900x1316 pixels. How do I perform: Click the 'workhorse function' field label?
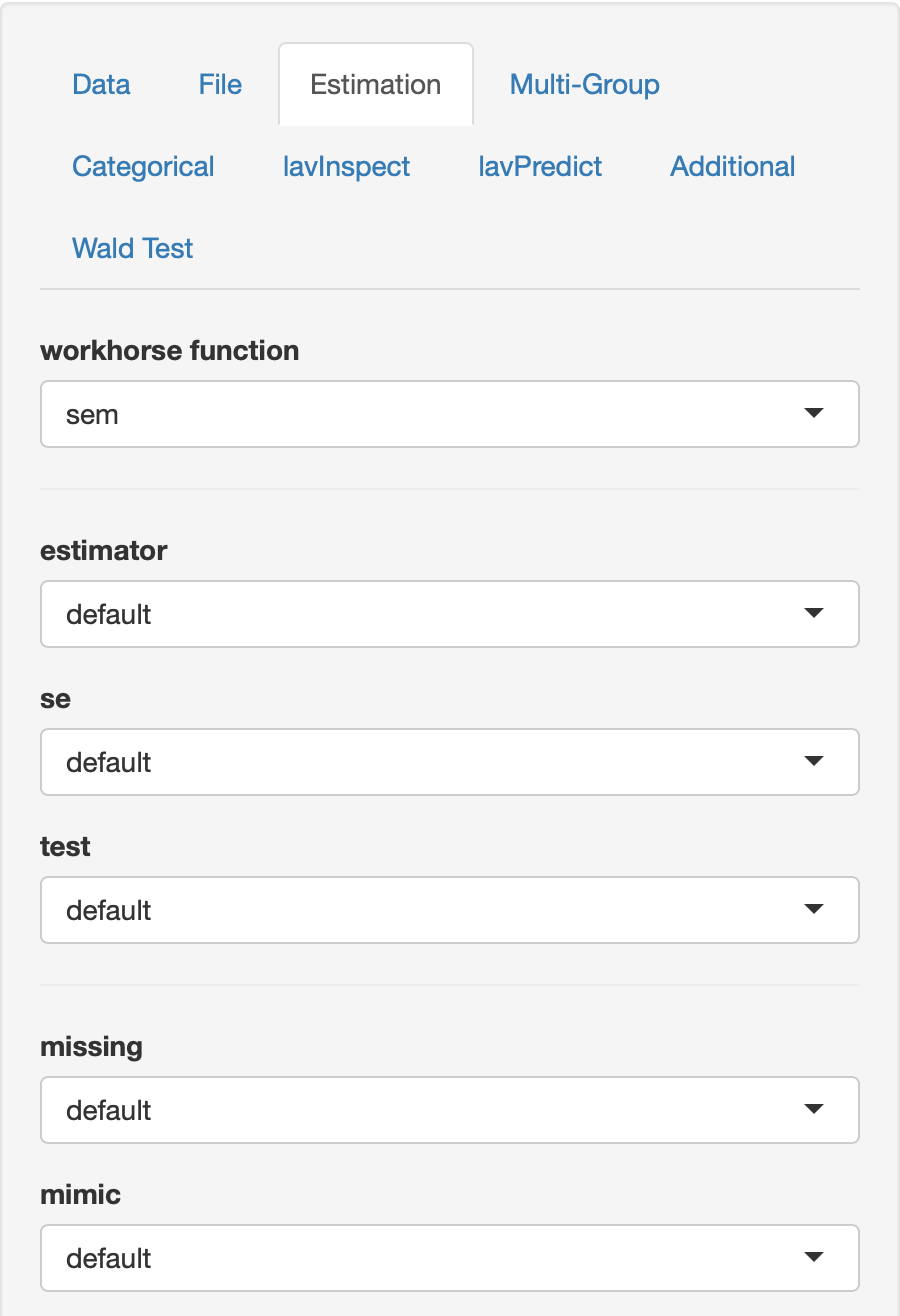pos(169,351)
